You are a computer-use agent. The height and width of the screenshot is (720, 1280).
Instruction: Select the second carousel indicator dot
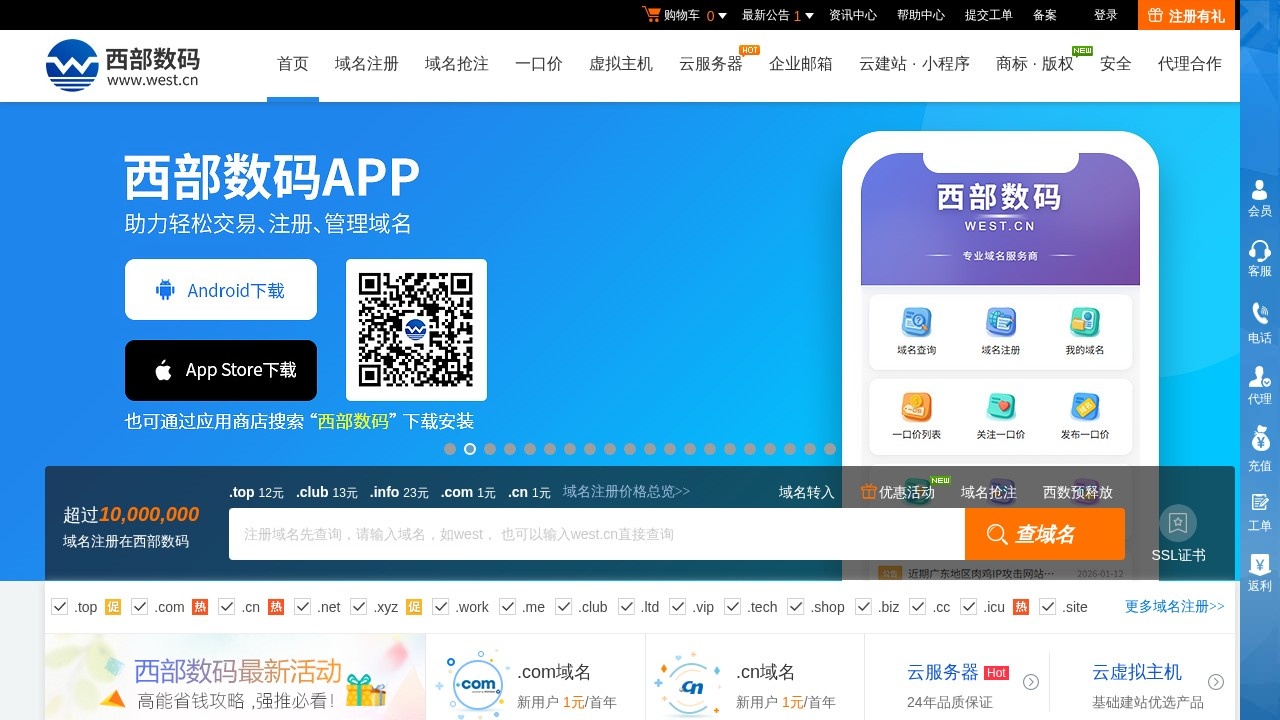tap(470, 449)
